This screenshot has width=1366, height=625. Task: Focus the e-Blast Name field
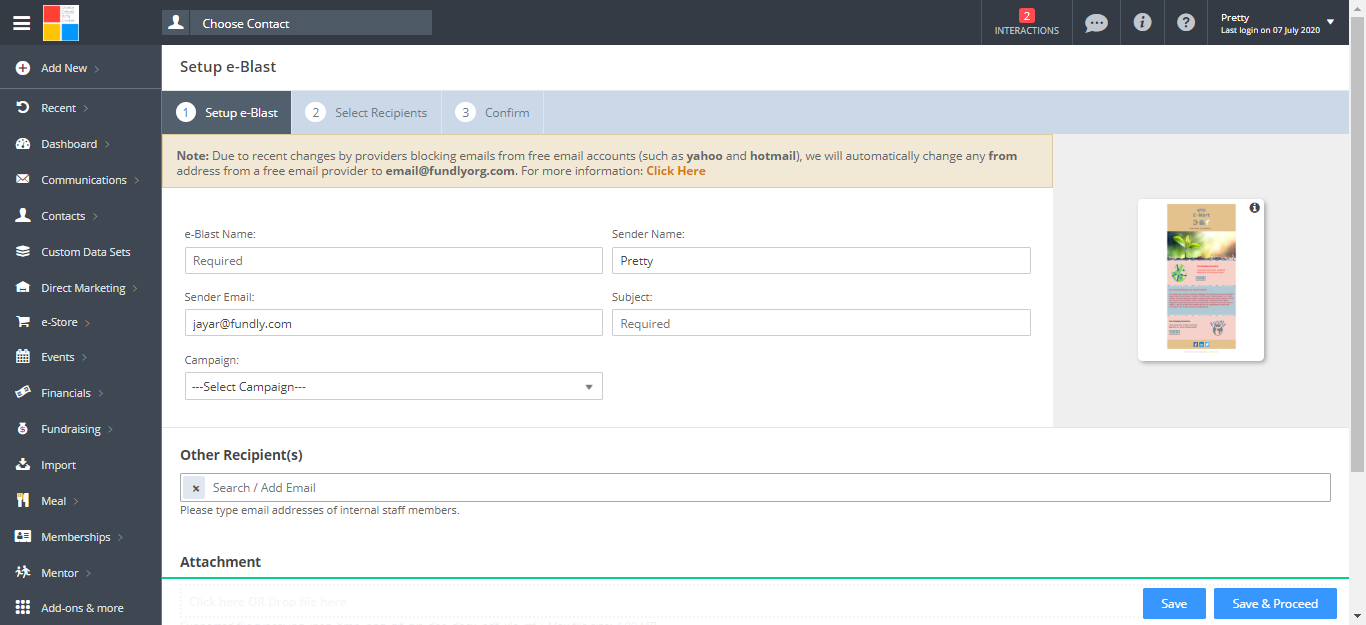coord(394,260)
